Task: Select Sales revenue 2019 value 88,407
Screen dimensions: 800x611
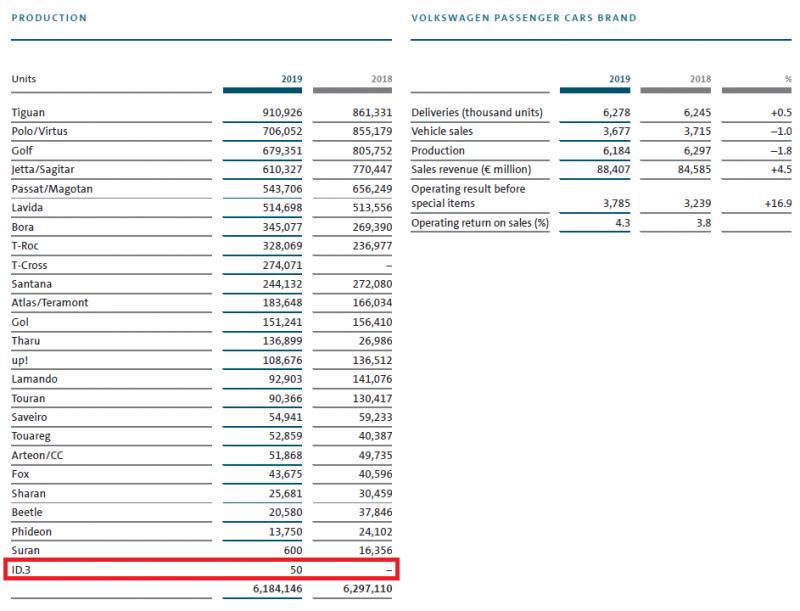Action: point(613,169)
